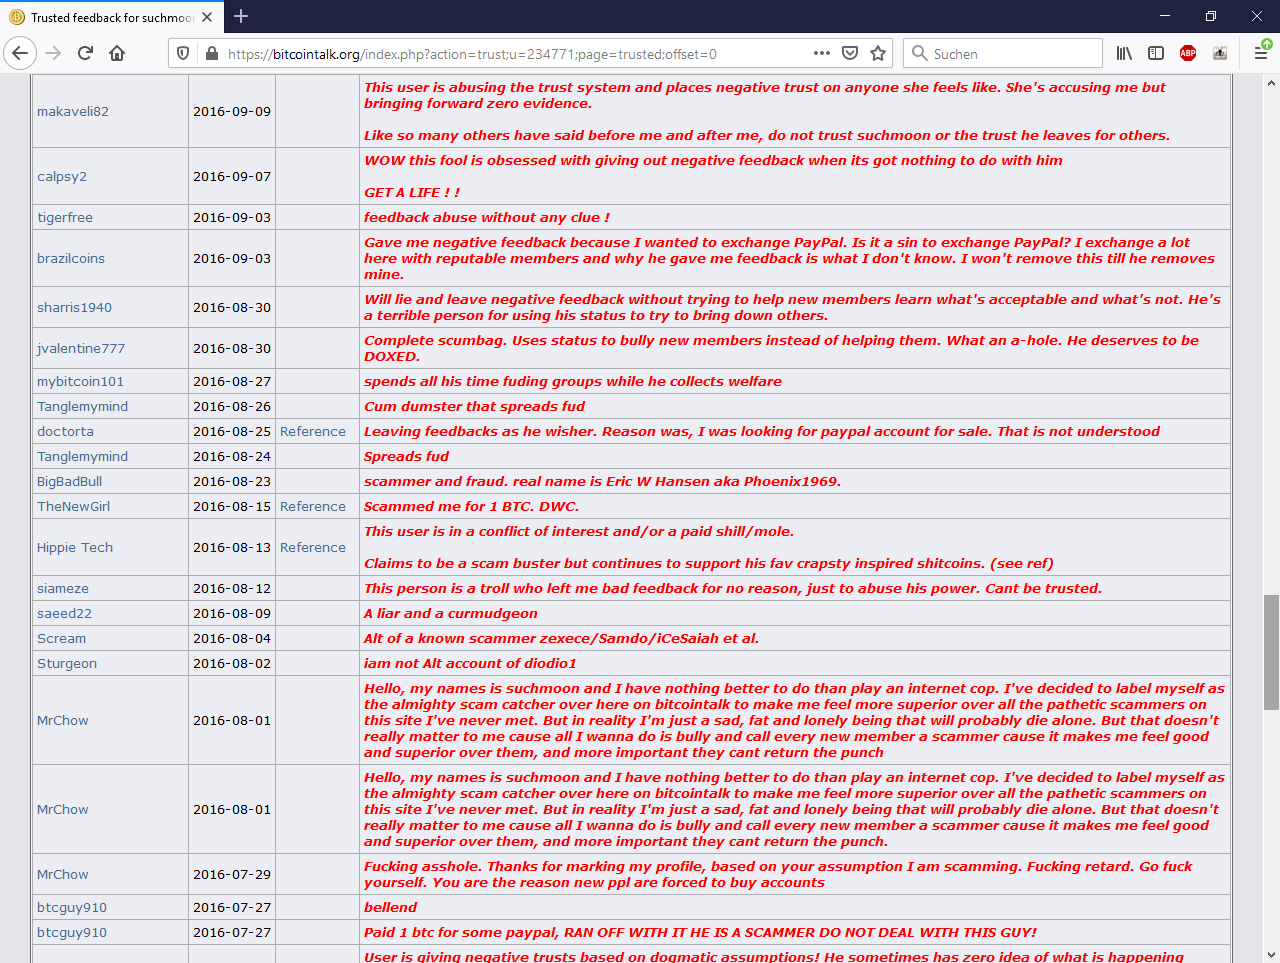Go back to the previous page
Screen dimensions: 1280x963
20,53
